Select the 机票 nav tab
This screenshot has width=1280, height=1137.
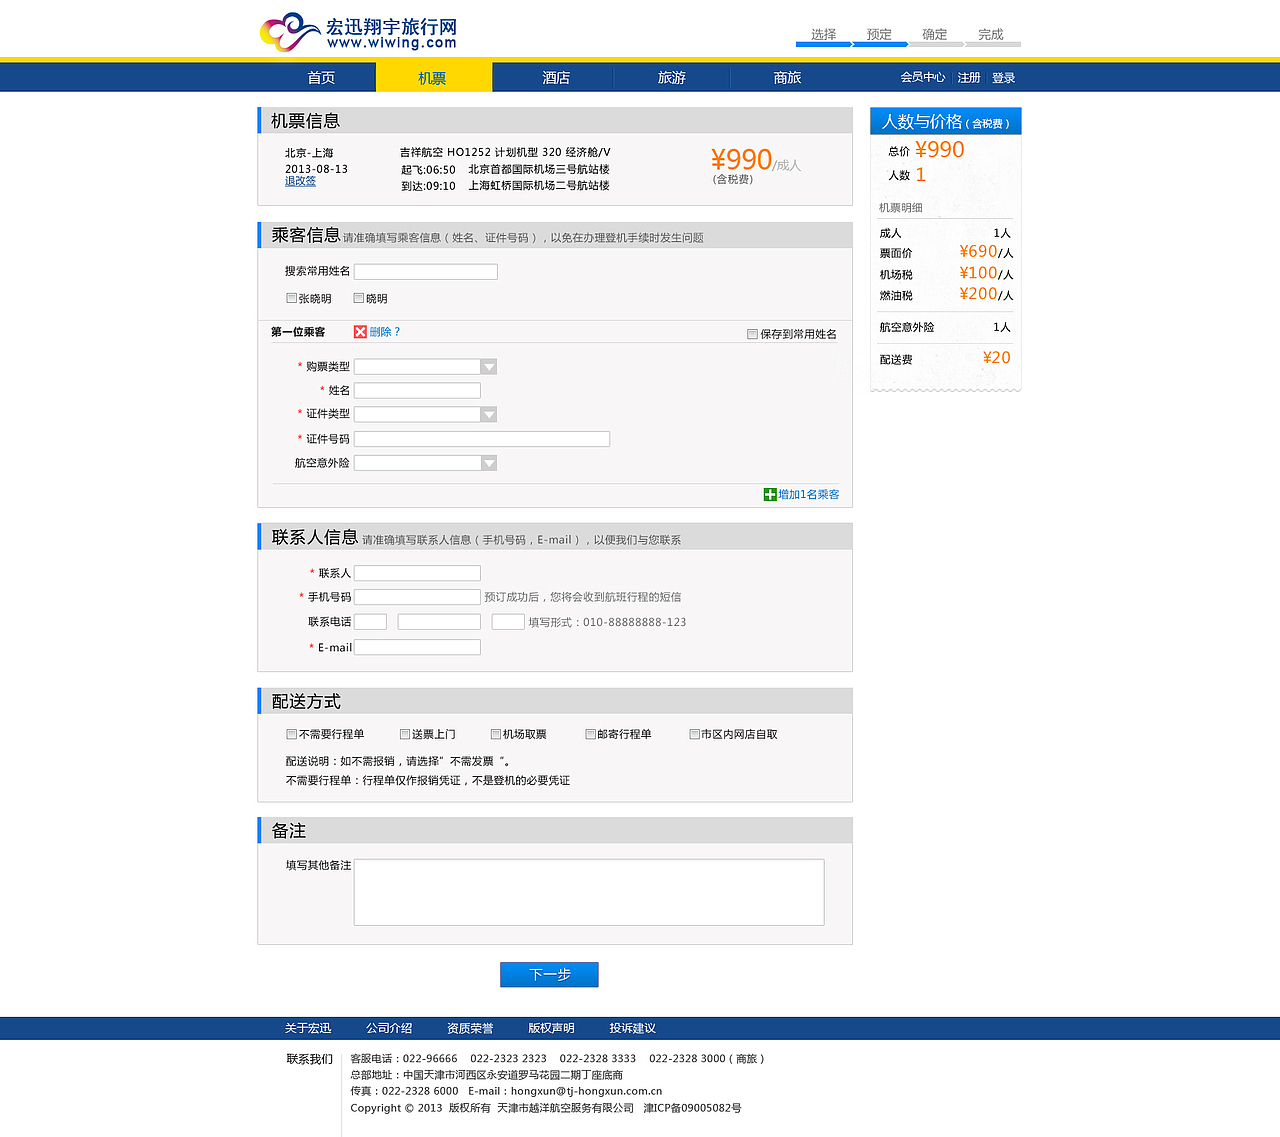coord(432,77)
